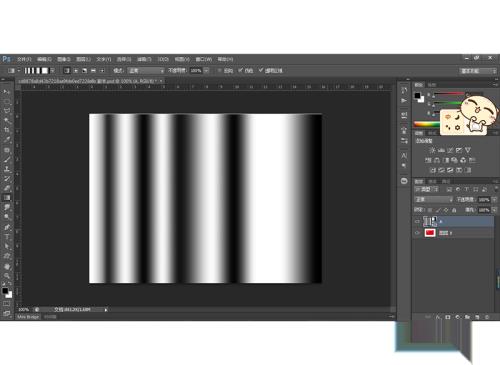Select the Eyedropper tool
The width and height of the screenshot is (500, 365).
[x=7, y=140]
